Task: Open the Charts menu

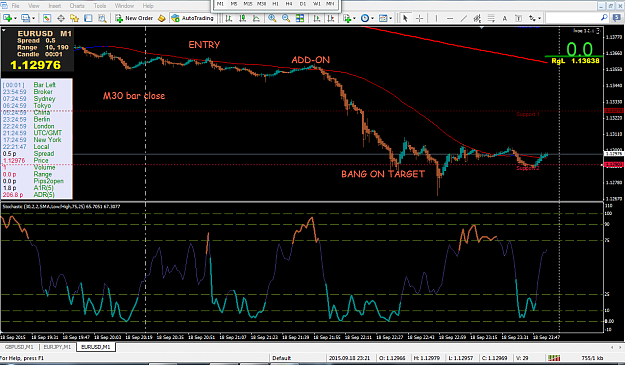Action: [x=77, y=6]
